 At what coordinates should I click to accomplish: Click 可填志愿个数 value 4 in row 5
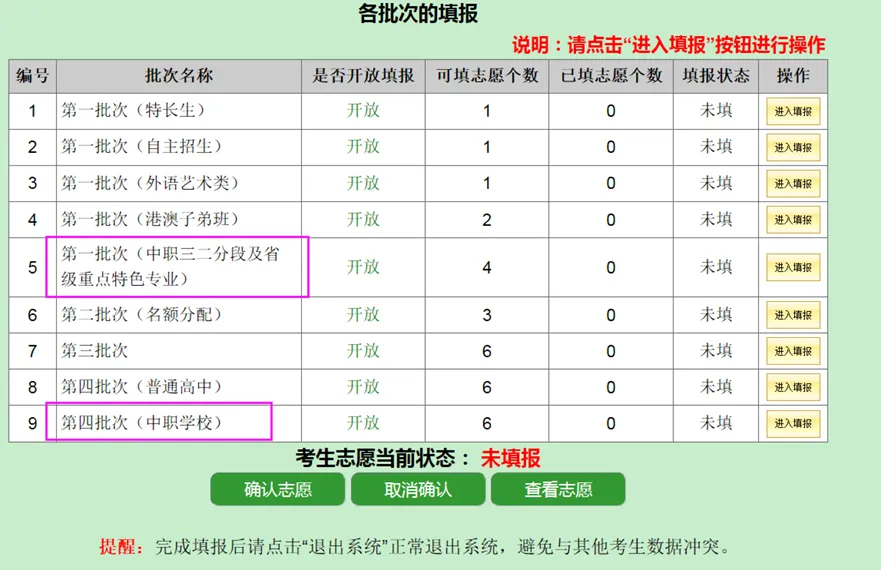click(x=487, y=268)
